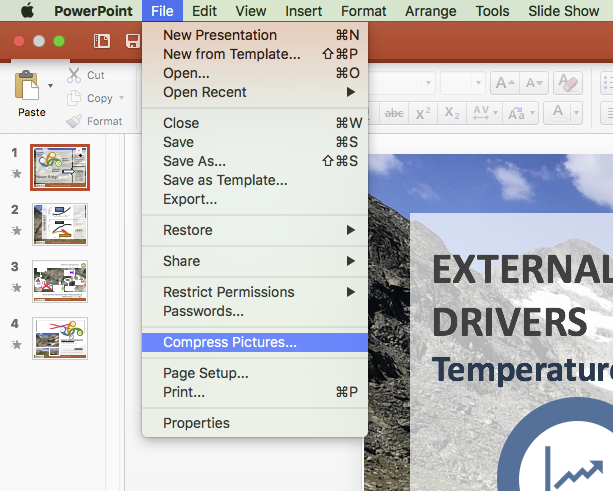
Task: Choose Save in the File menu
Action: (x=255, y=142)
